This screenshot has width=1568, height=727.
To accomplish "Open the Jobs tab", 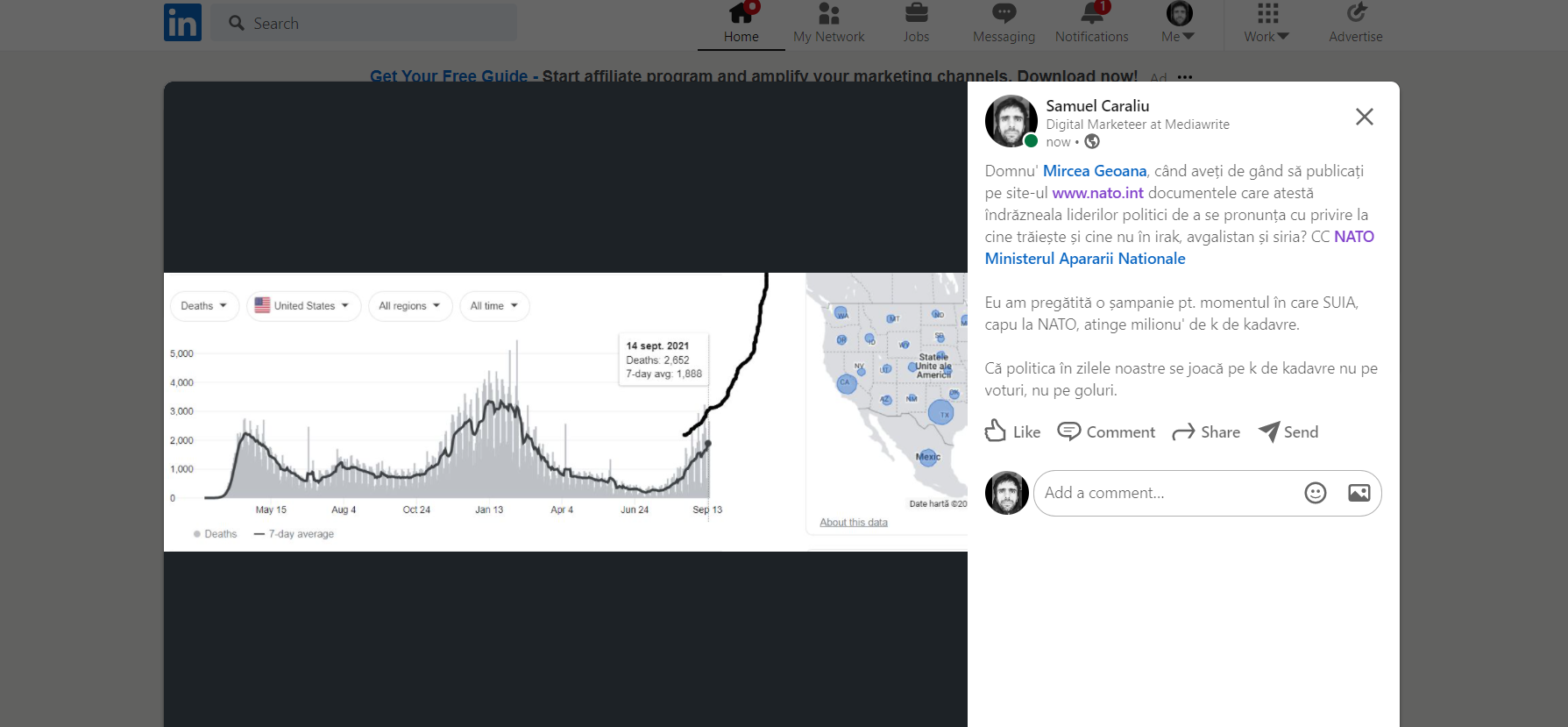I will point(916,24).
